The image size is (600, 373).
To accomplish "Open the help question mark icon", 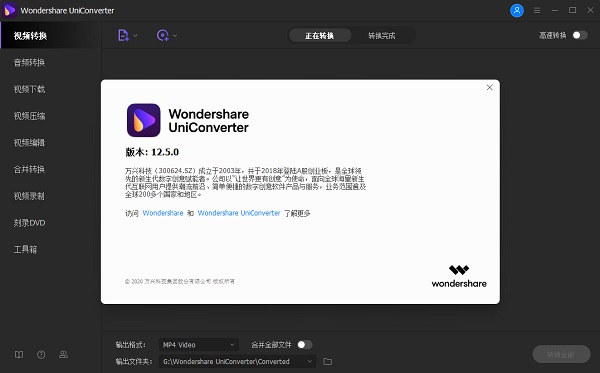I will coord(41,355).
